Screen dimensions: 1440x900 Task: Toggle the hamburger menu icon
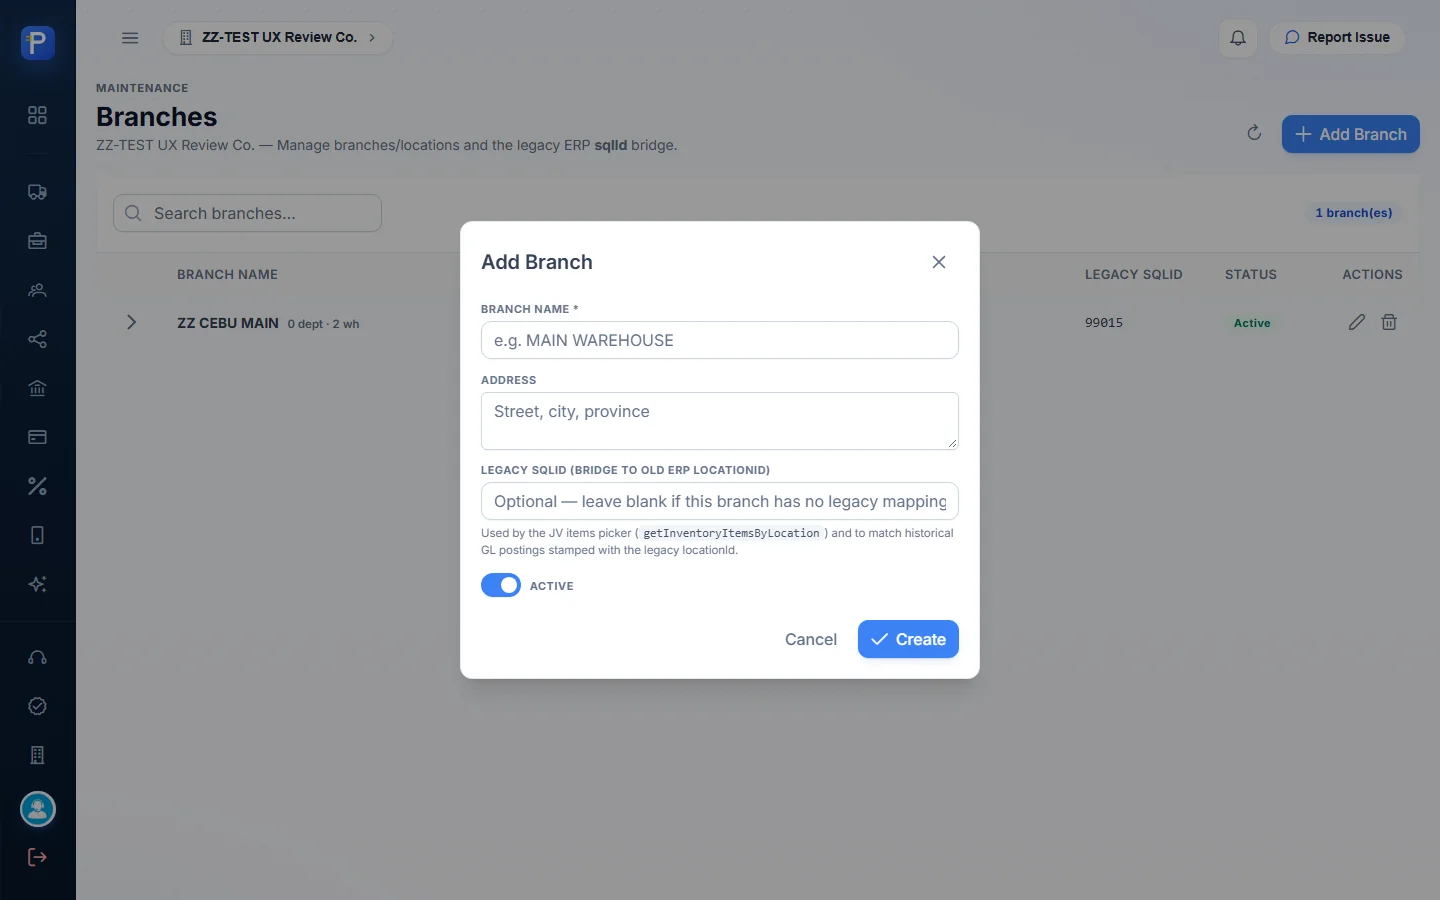[x=130, y=38]
